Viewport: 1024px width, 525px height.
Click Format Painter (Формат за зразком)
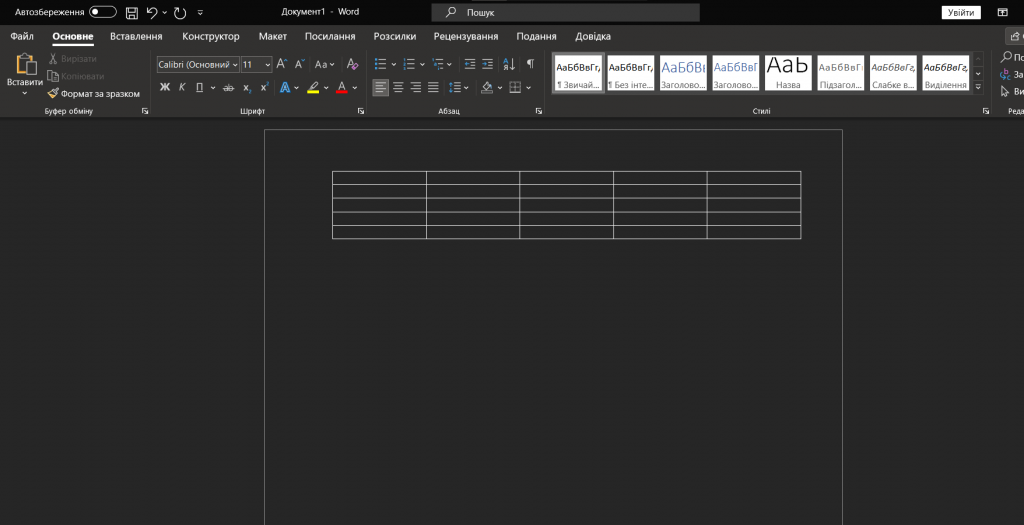pyautogui.click(x=94, y=93)
